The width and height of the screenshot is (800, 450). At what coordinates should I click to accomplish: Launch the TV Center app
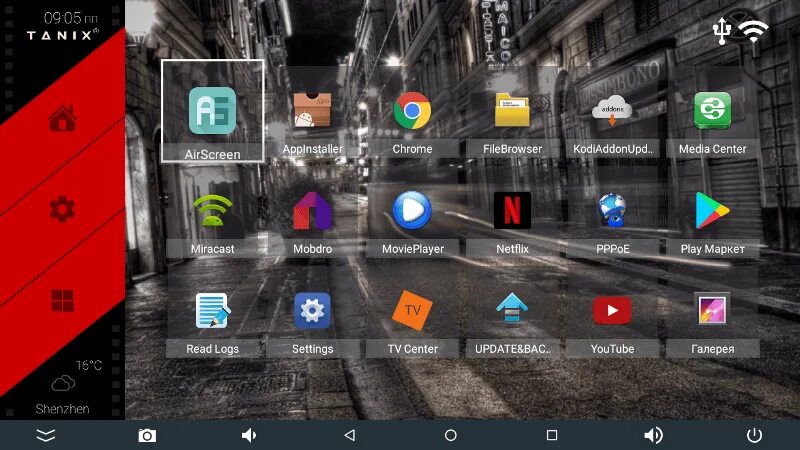[412, 310]
